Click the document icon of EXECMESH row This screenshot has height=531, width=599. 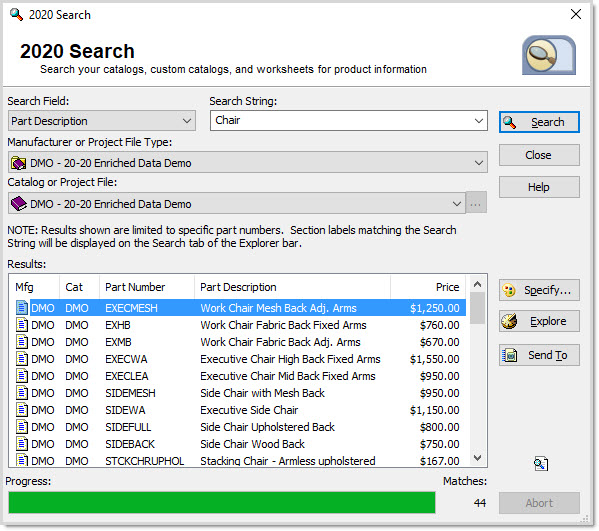click(22, 308)
